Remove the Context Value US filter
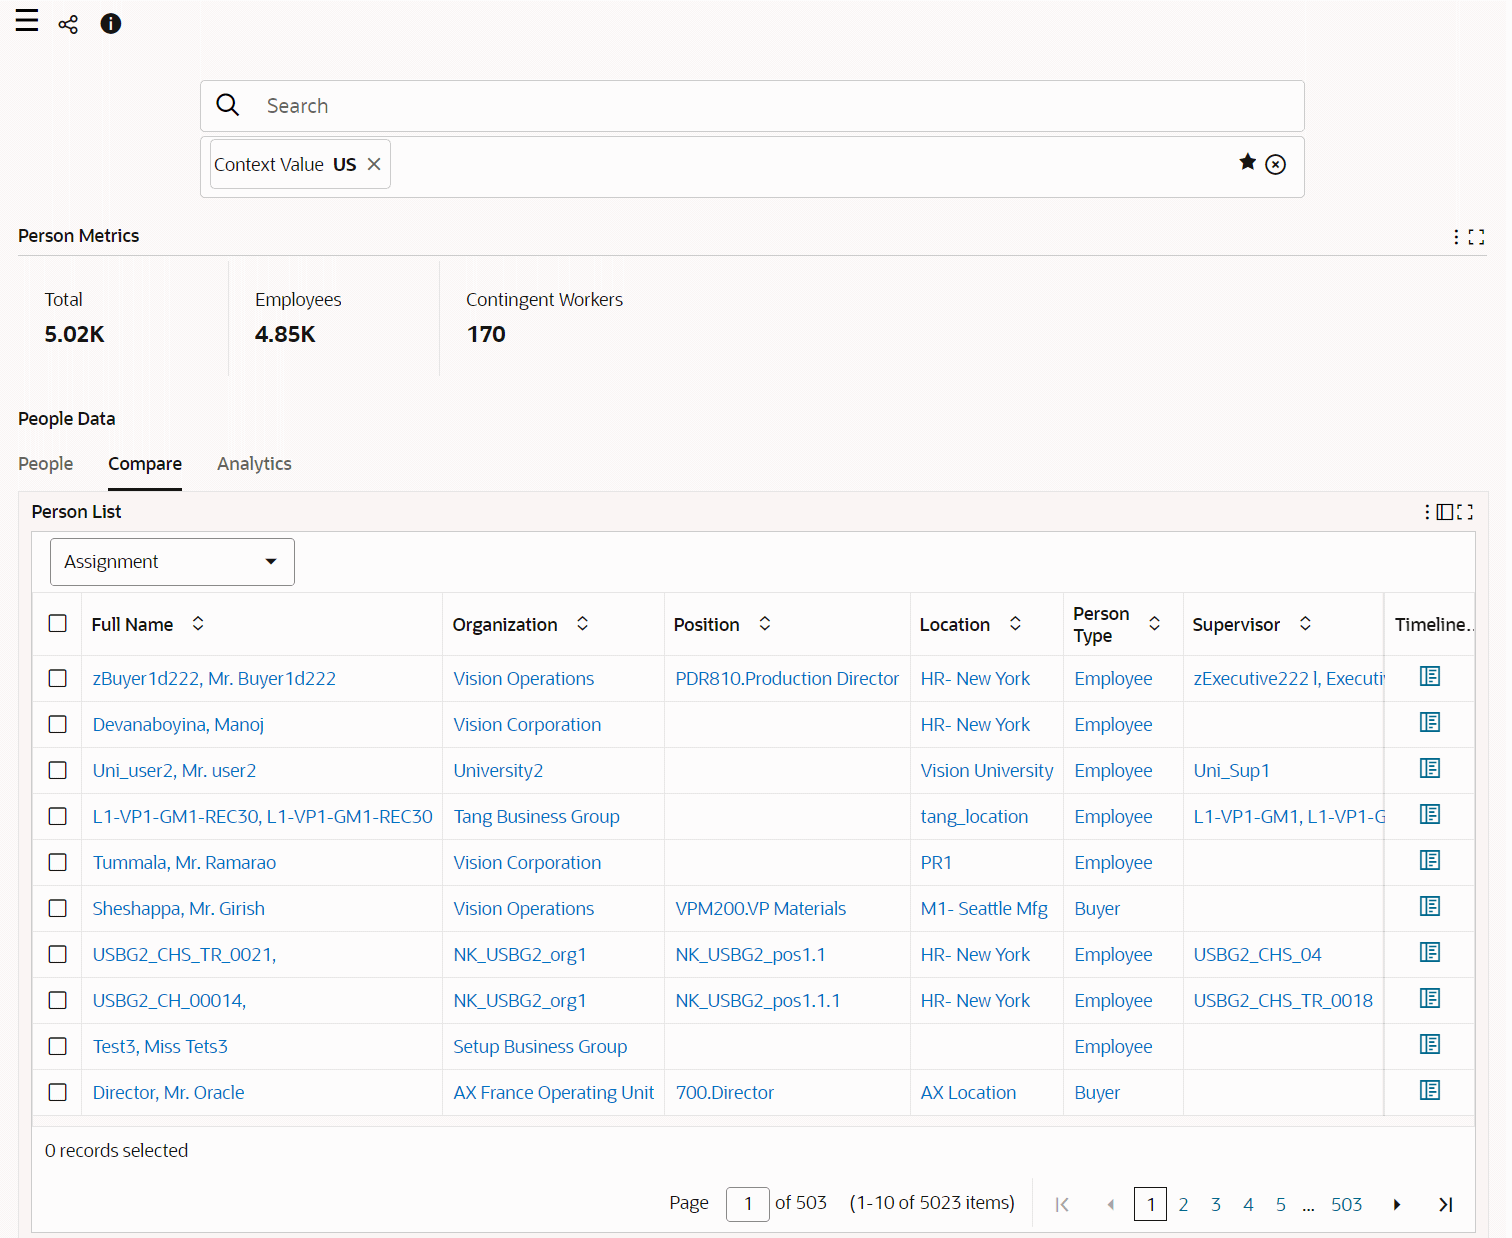The width and height of the screenshot is (1512, 1238). tap(374, 164)
